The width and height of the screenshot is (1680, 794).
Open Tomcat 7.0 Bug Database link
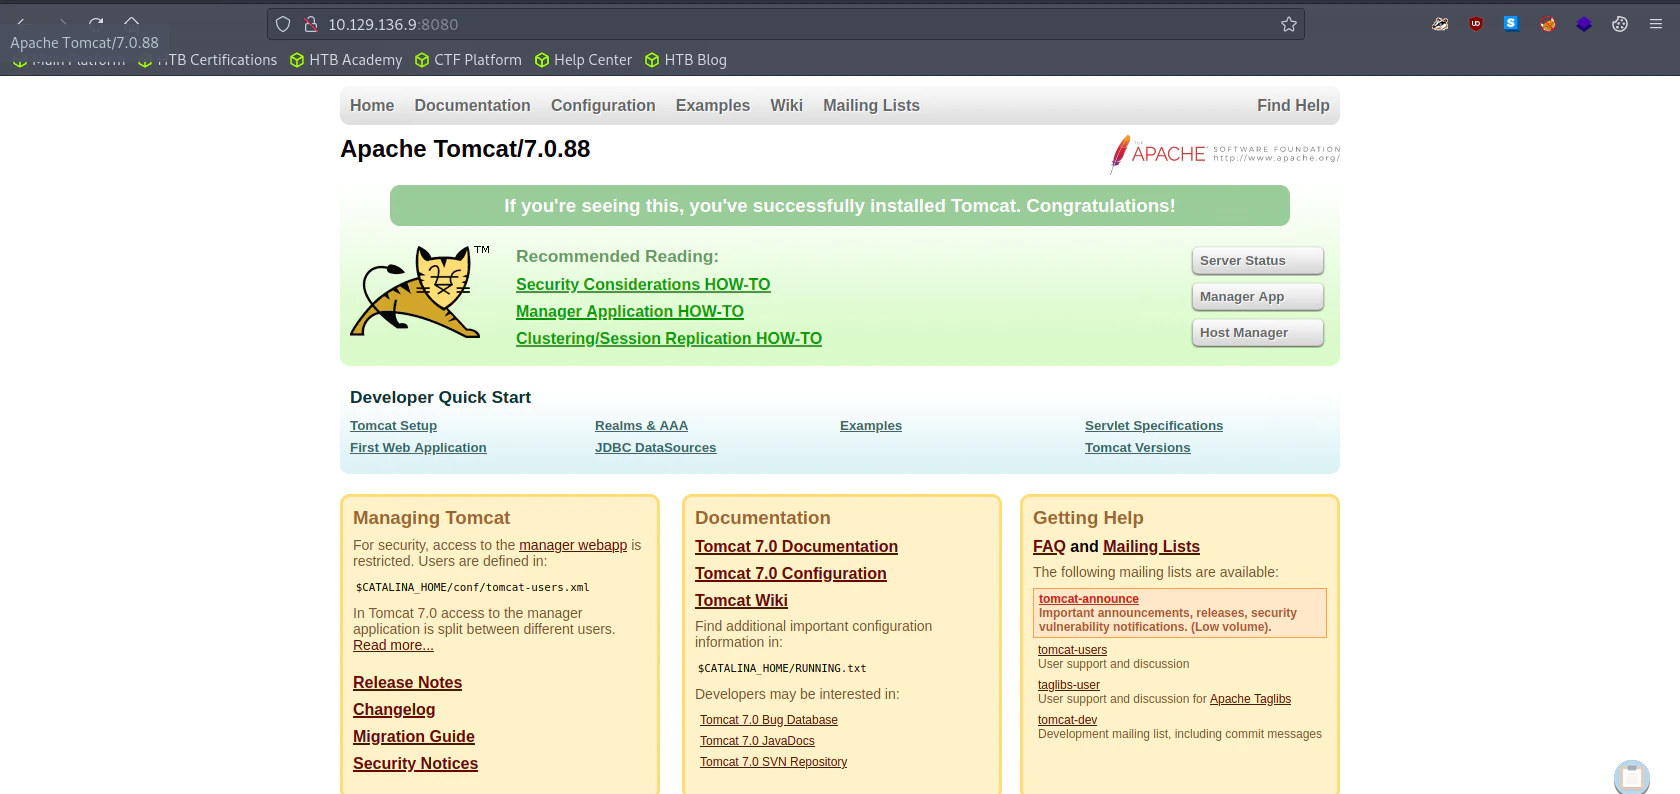tap(769, 720)
